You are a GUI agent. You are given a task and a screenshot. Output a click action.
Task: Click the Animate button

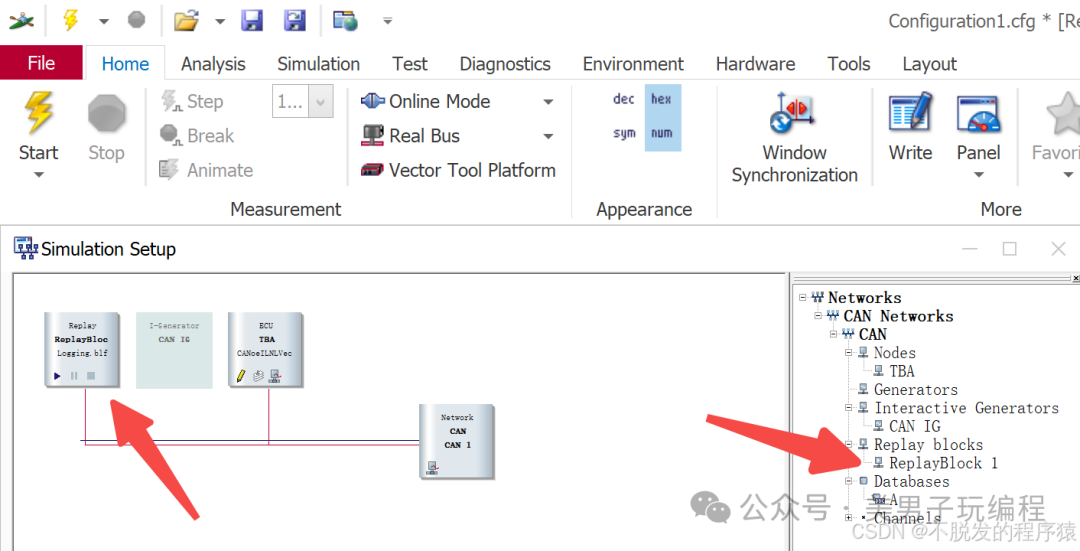206,169
